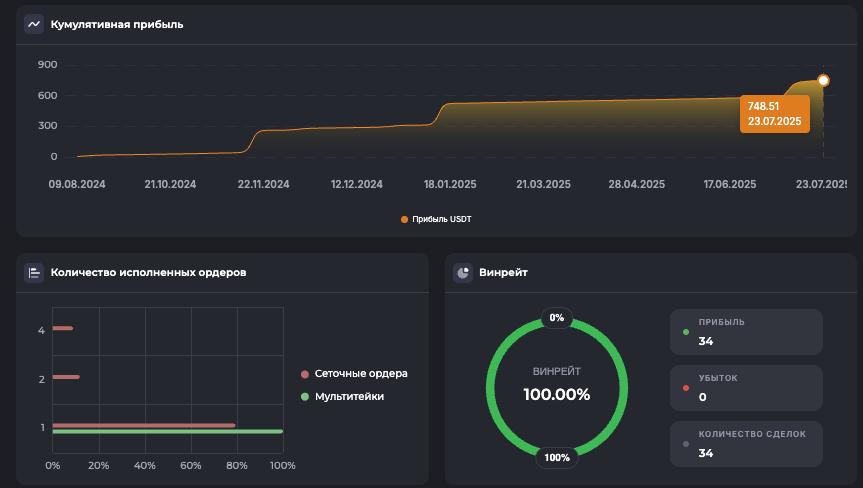This screenshot has height=488, width=863.
Task: Click the pie chart icon beside Винрейт
Action: point(463,272)
